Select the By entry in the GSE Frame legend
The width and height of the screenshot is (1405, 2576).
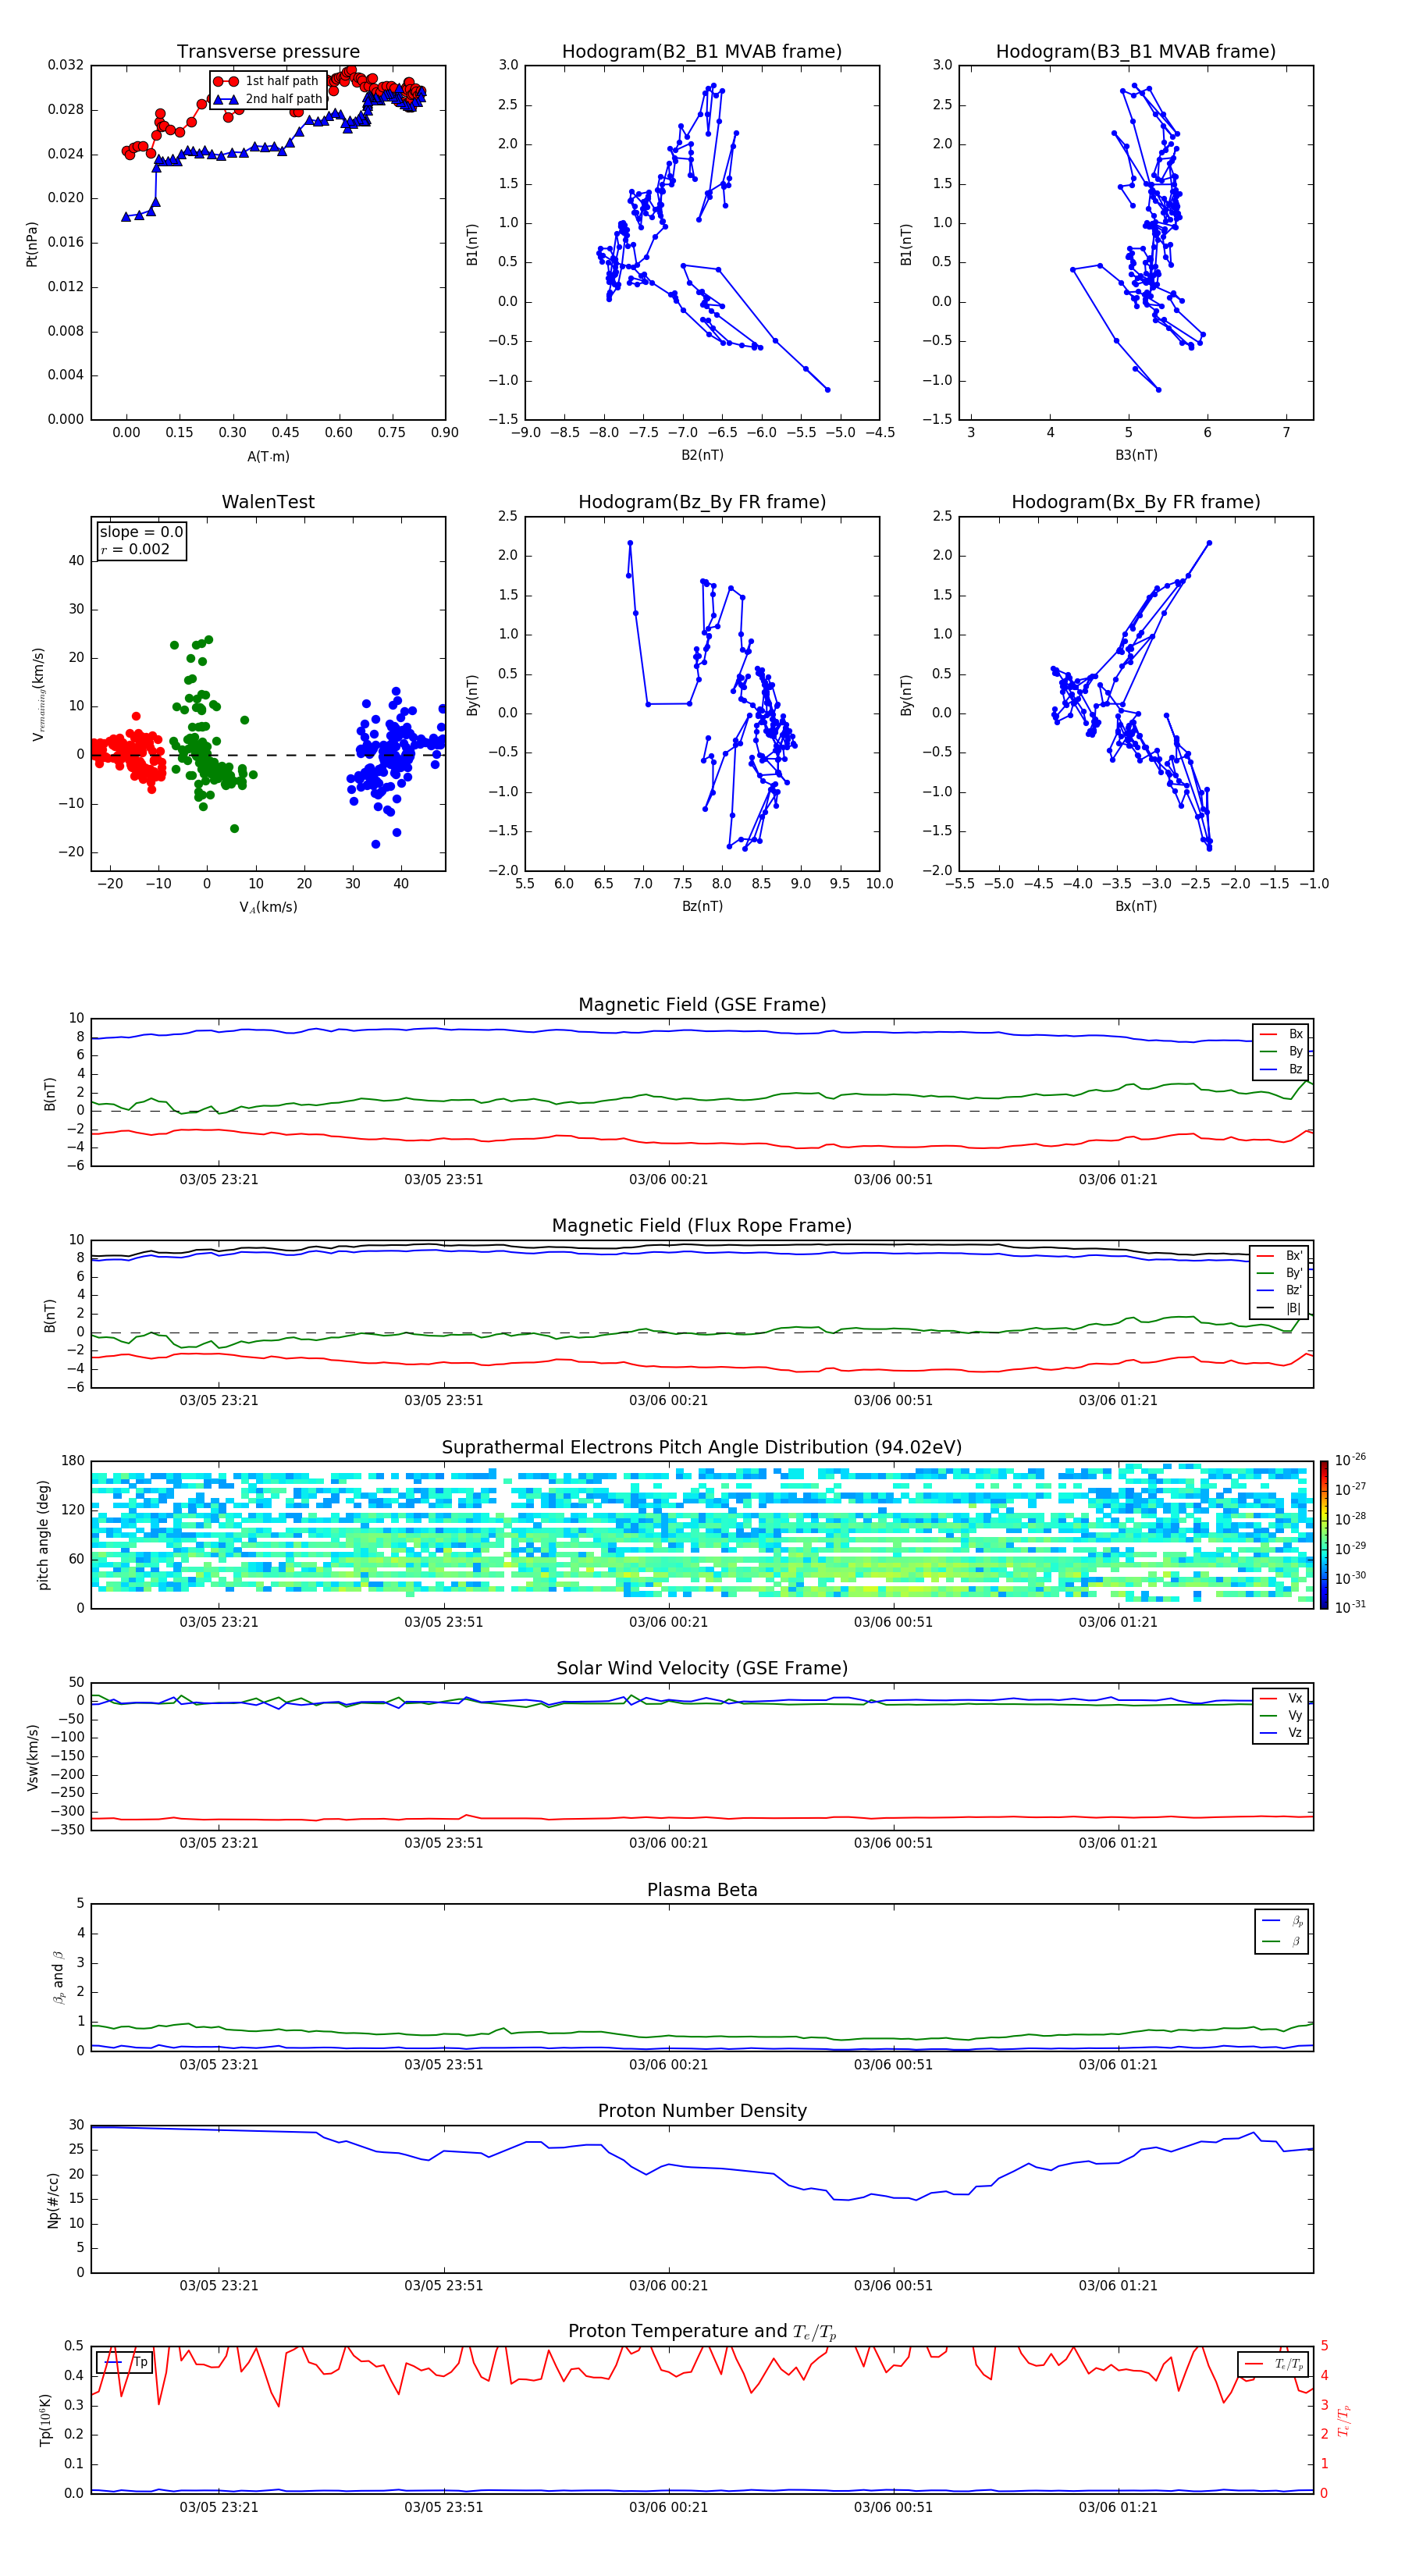click(x=1281, y=1051)
